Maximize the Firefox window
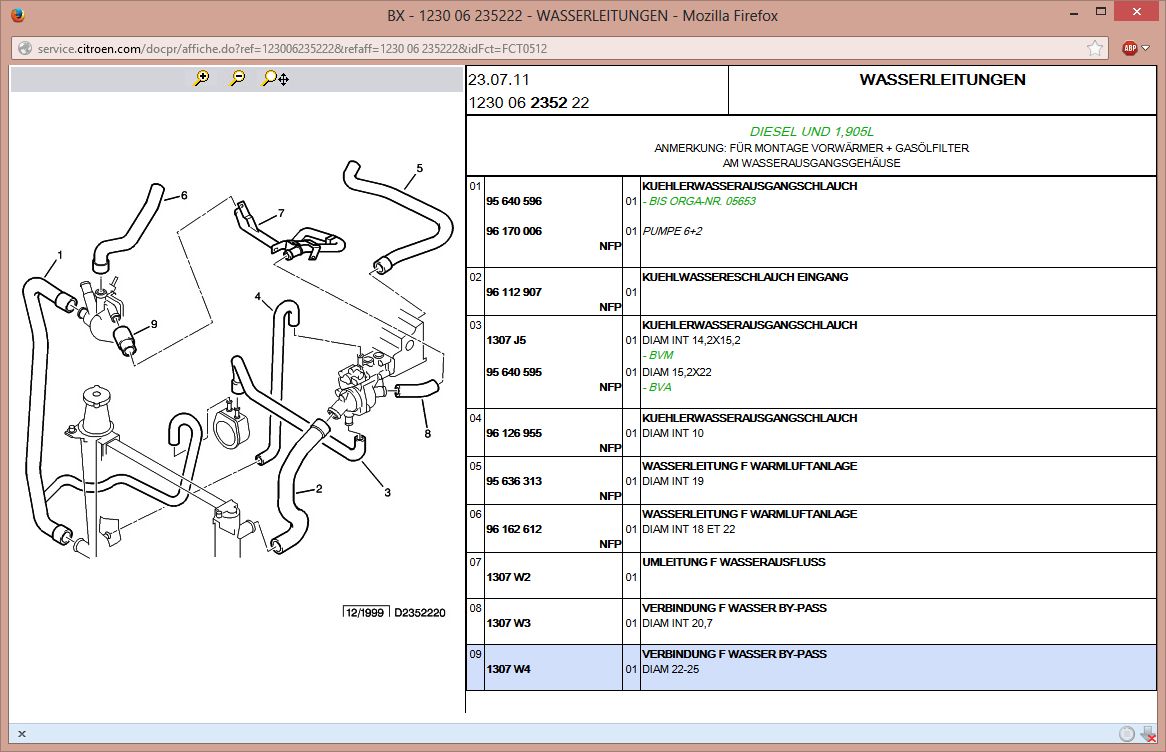The height and width of the screenshot is (752, 1166). [1101, 11]
